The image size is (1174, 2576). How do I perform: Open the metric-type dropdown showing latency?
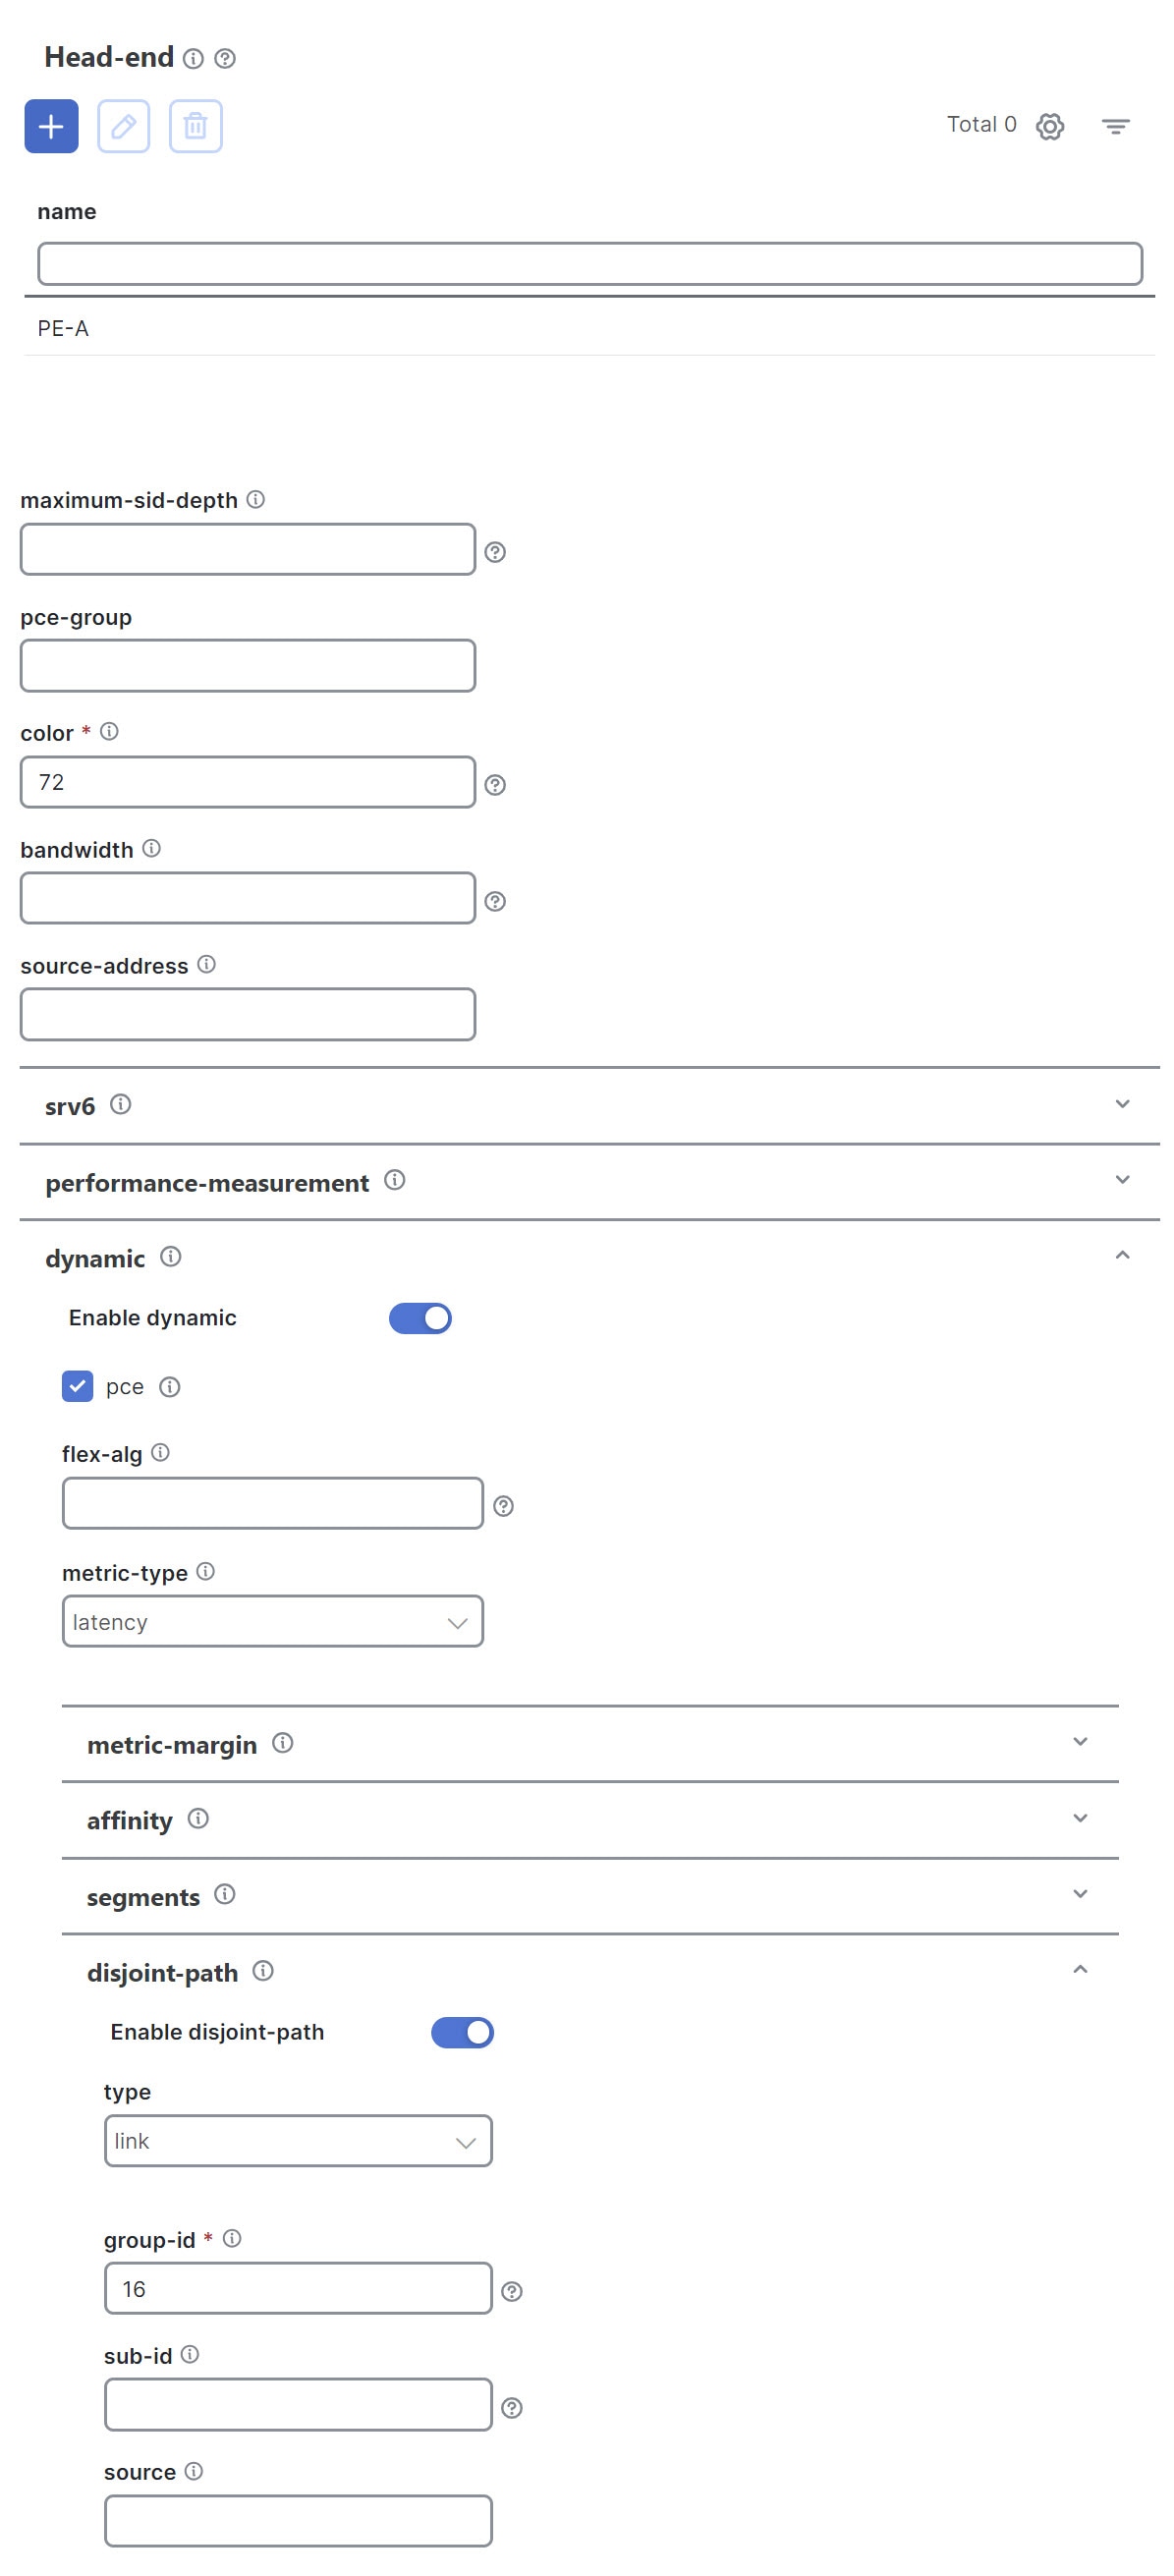pyautogui.click(x=271, y=1621)
